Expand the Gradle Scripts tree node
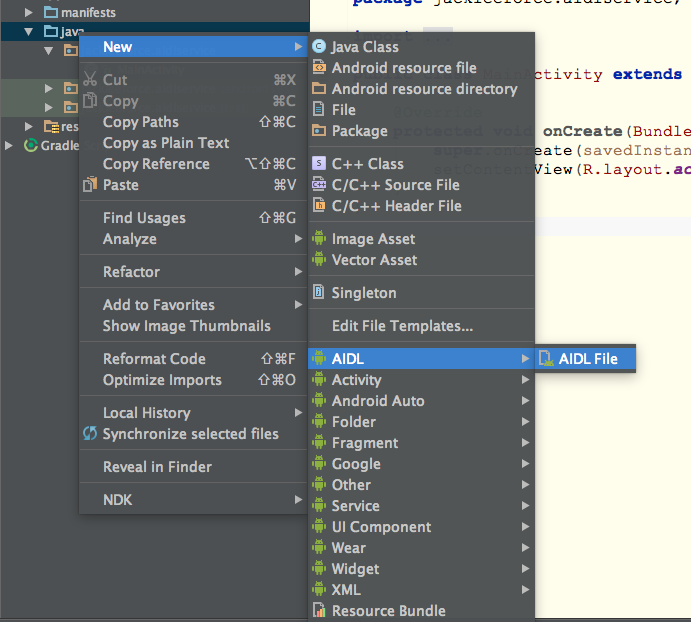 (10, 146)
